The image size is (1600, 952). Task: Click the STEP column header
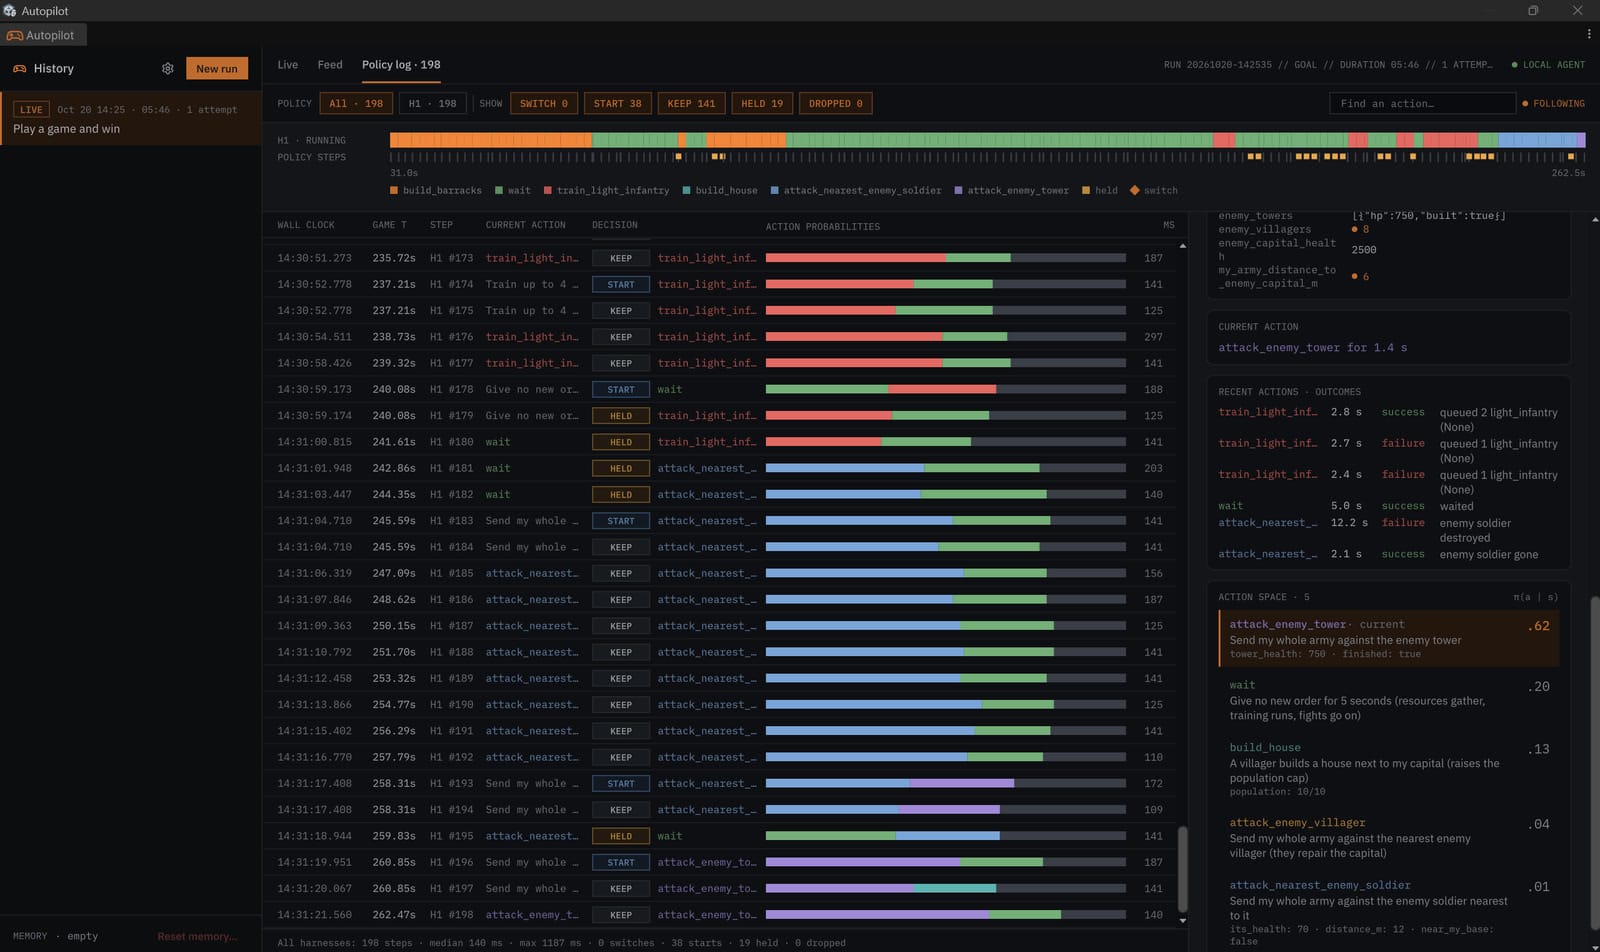coord(441,225)
